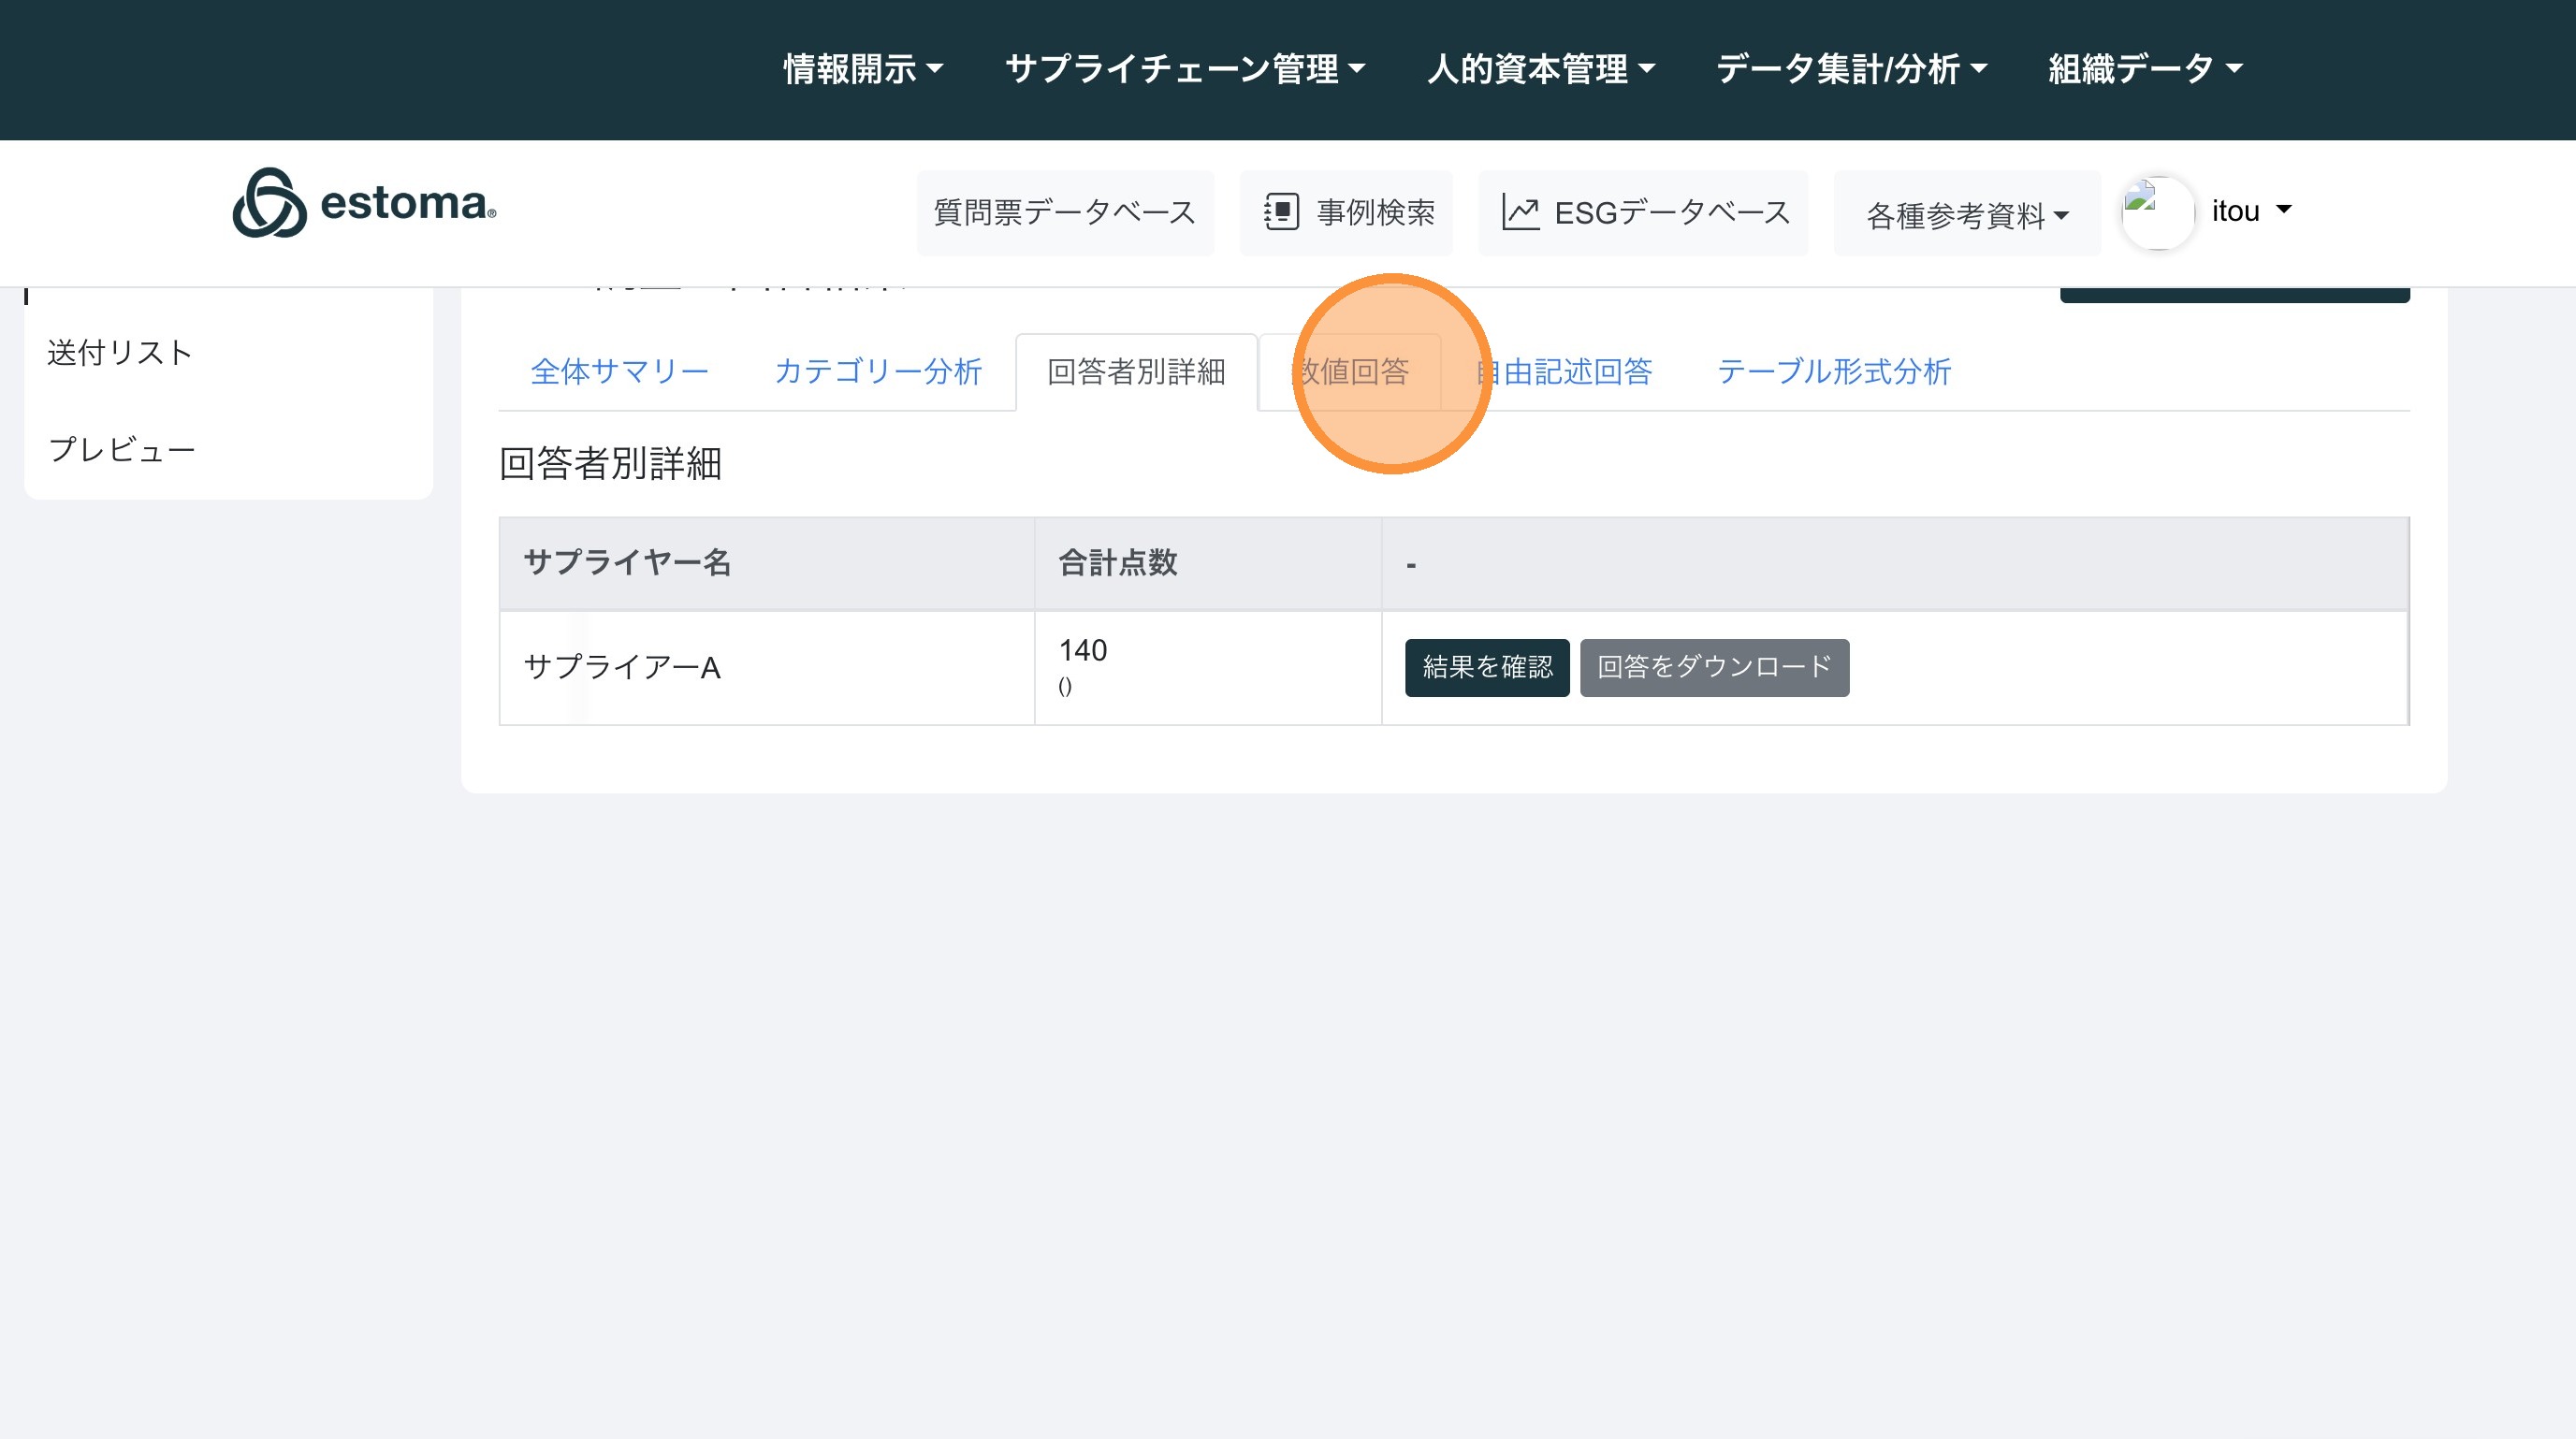Expand the 各種参考資料 dropdown
Viewport: 2576px width, 1439px height.
click(1966, 215)
